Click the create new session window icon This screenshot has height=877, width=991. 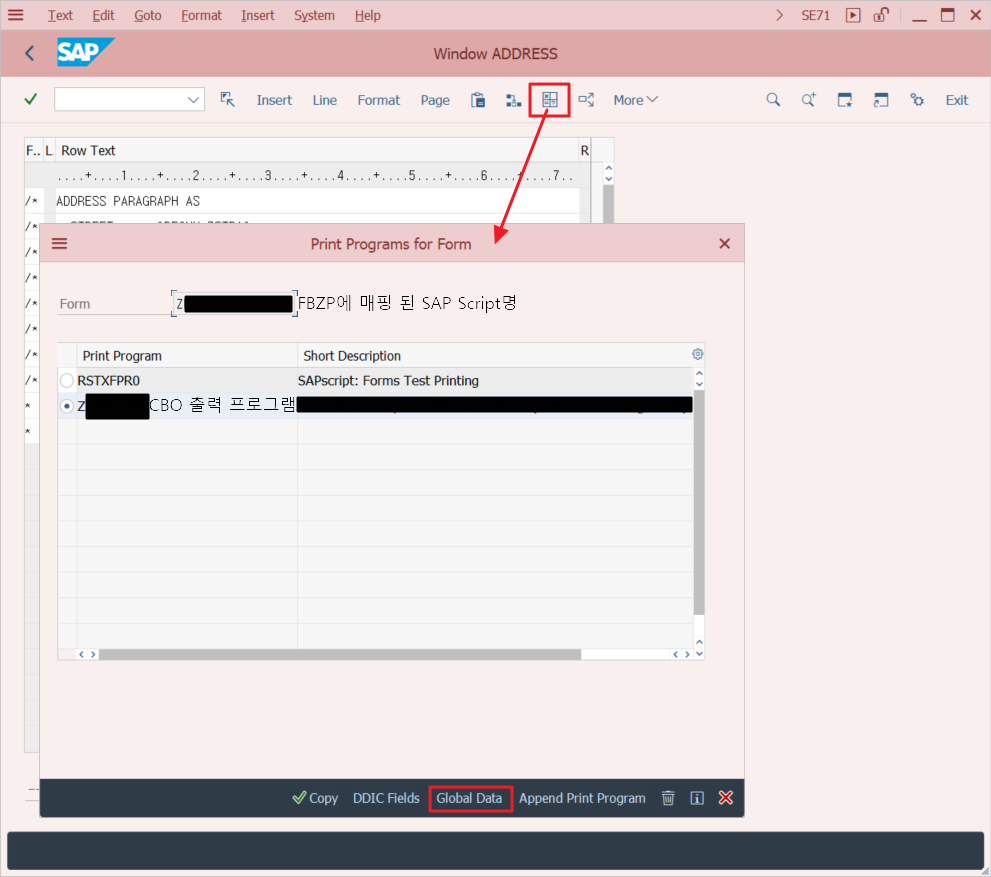coord(844,100)
